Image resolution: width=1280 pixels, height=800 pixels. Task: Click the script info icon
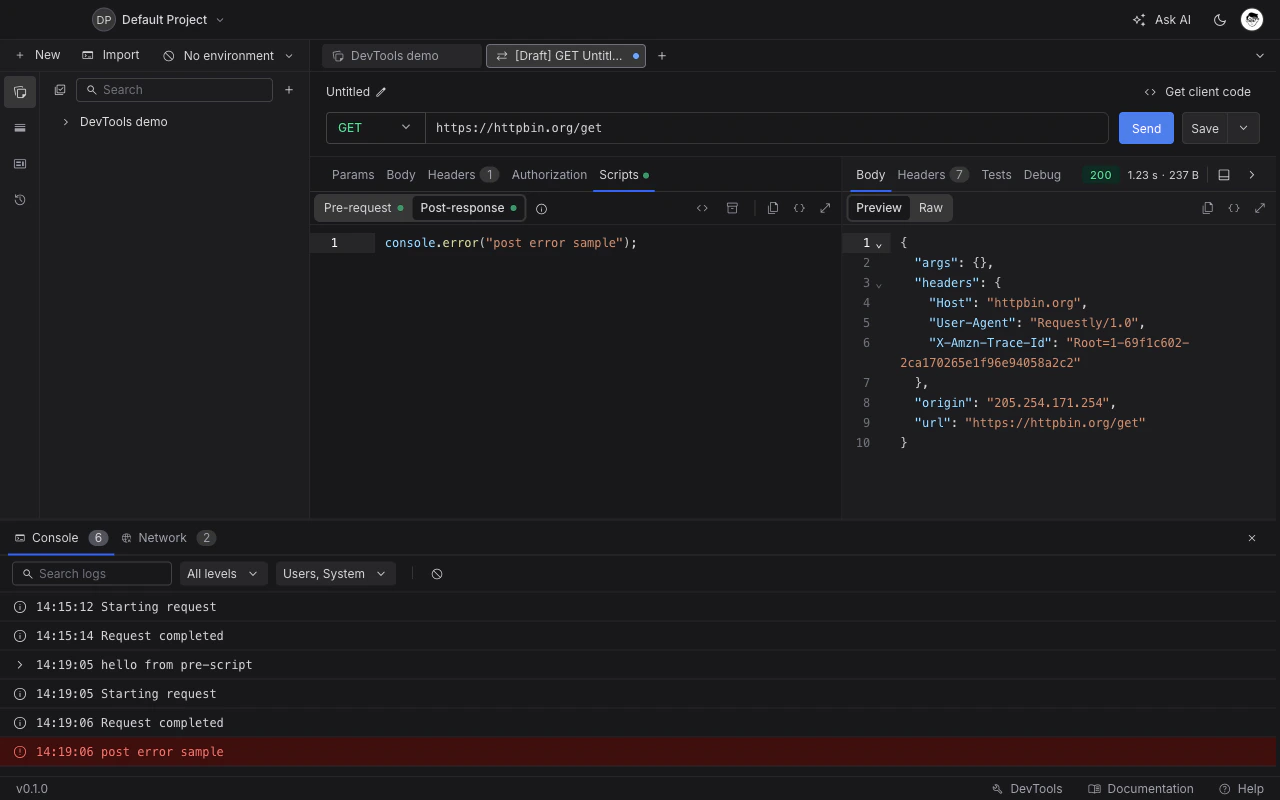click(541, 208)
